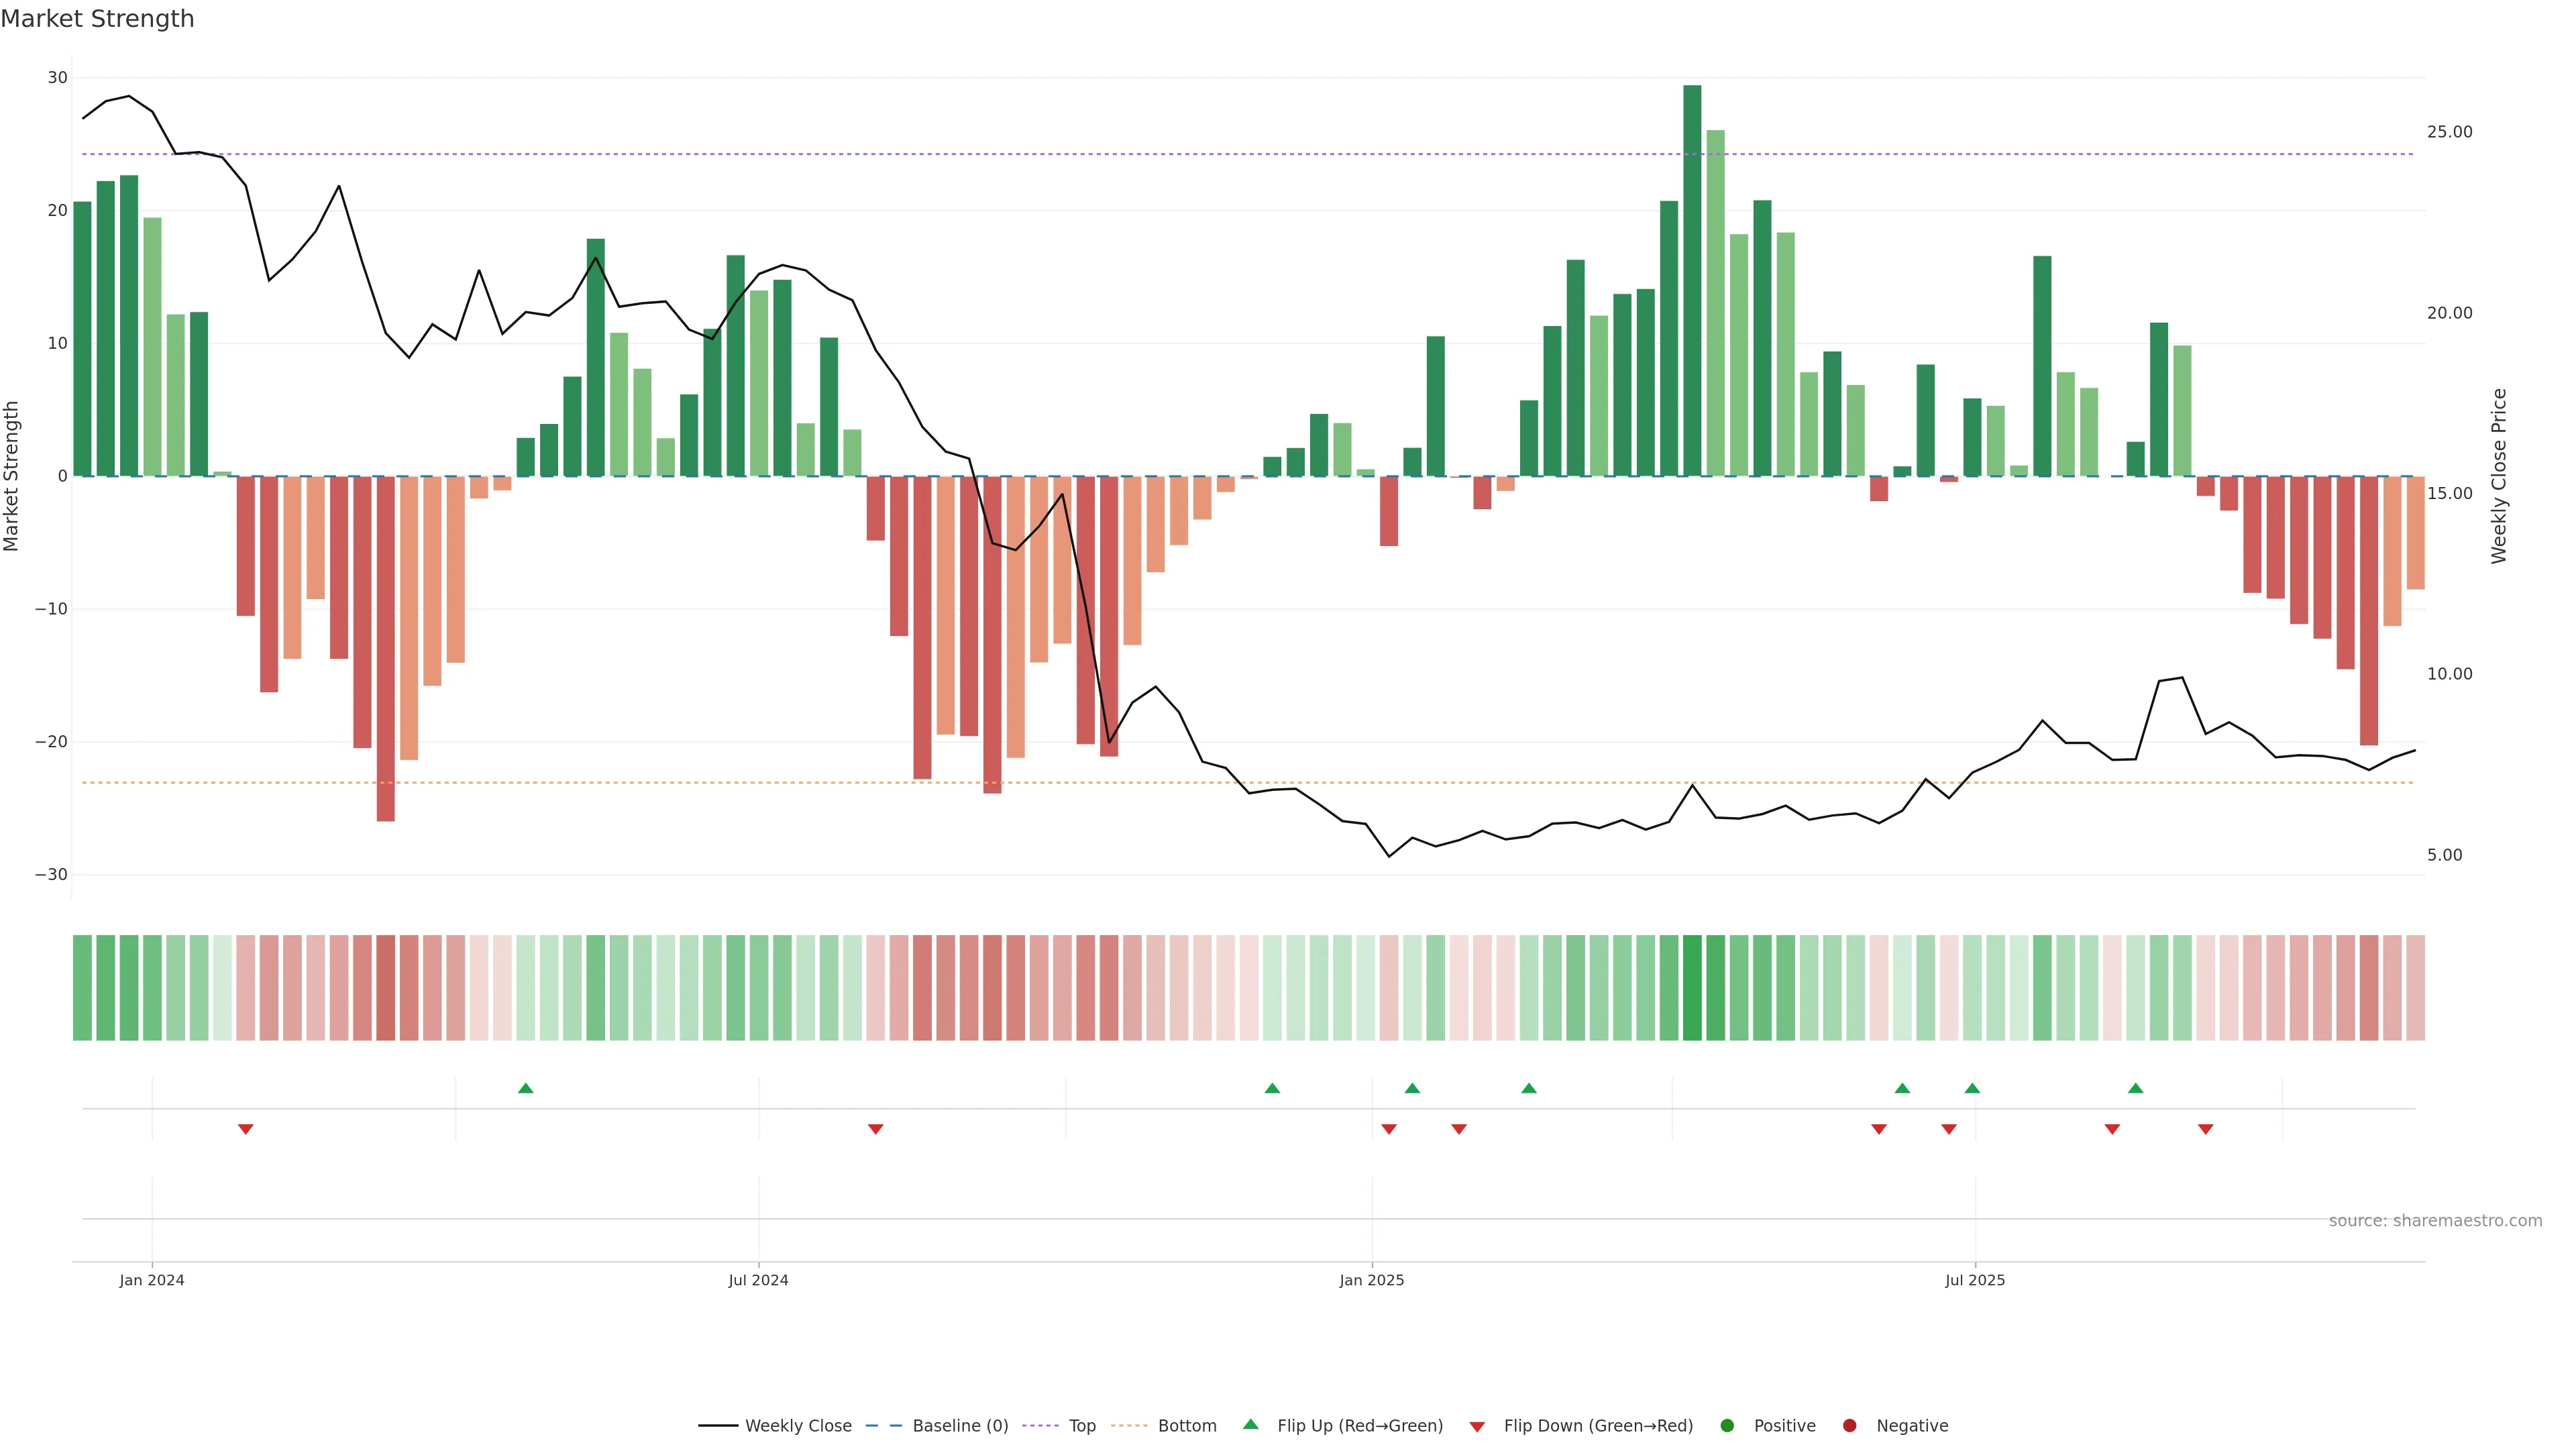
Task: Click the Jul 2025 x-axis label
Action: [1975, 1280]
